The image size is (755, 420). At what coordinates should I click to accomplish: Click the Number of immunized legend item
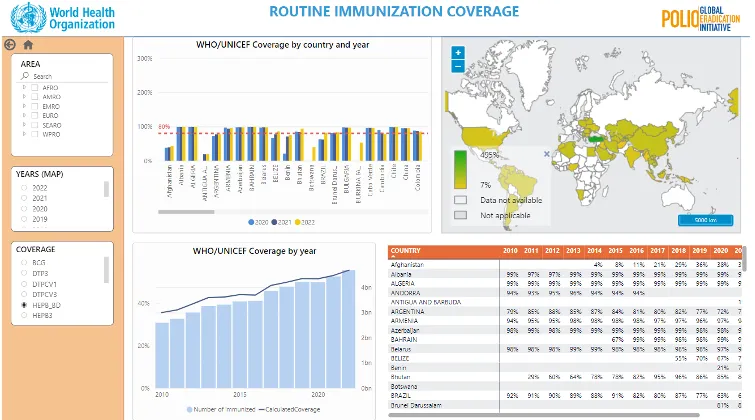221,409
